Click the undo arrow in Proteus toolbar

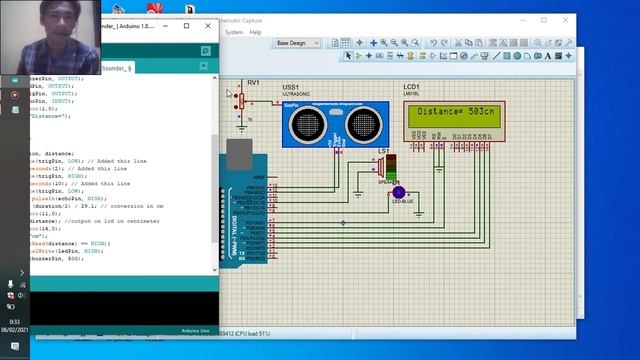point(433,43)
